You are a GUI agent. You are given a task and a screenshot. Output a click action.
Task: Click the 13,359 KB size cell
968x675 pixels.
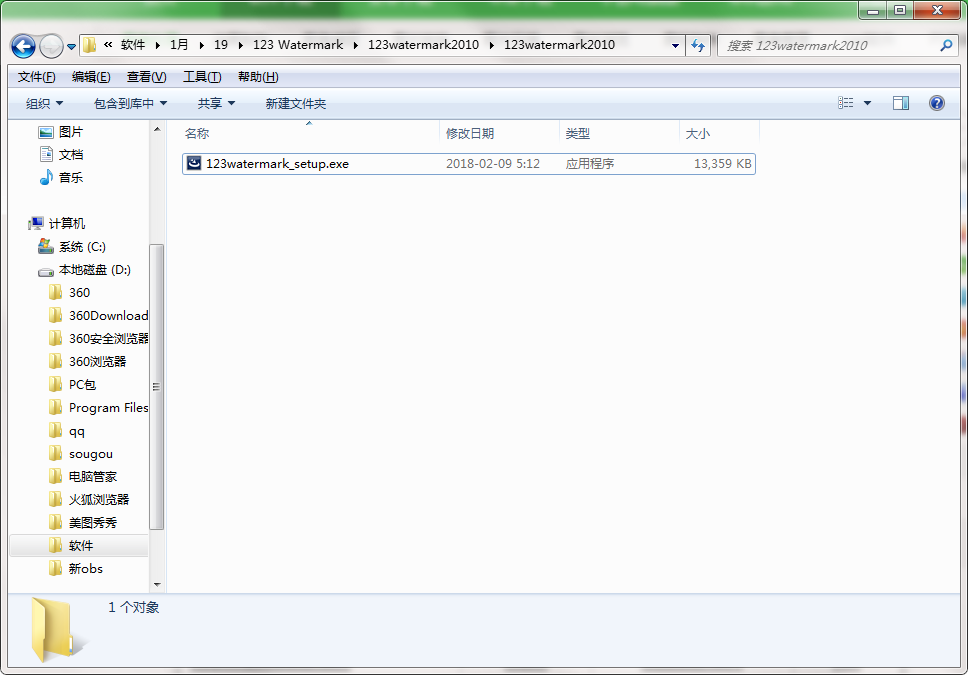click(x=722, y=164)
